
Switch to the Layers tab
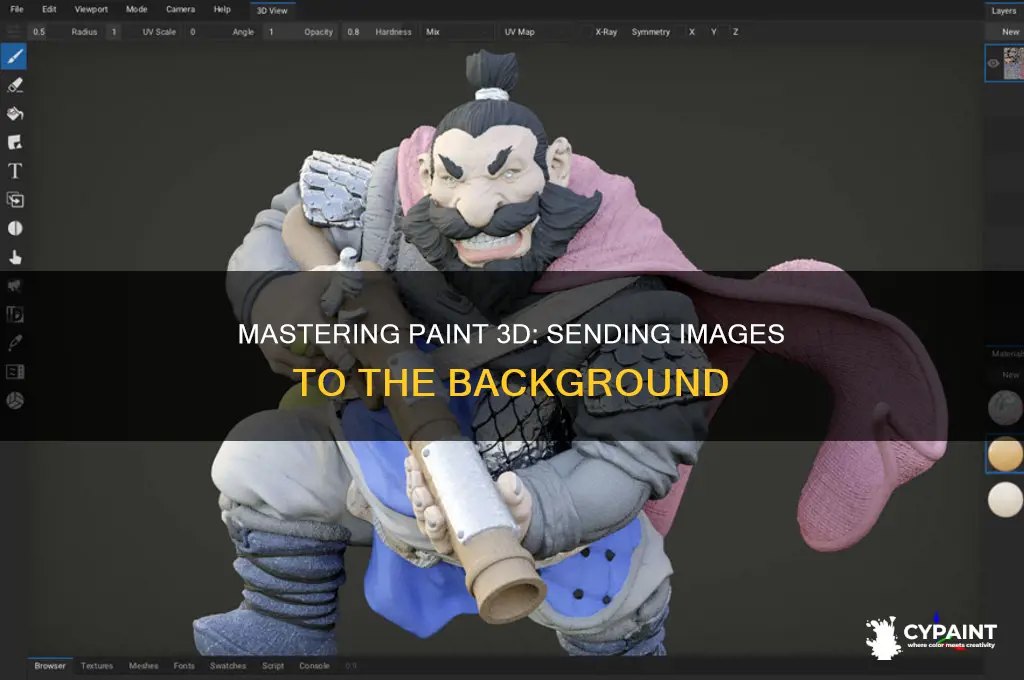pos(1004,10)
